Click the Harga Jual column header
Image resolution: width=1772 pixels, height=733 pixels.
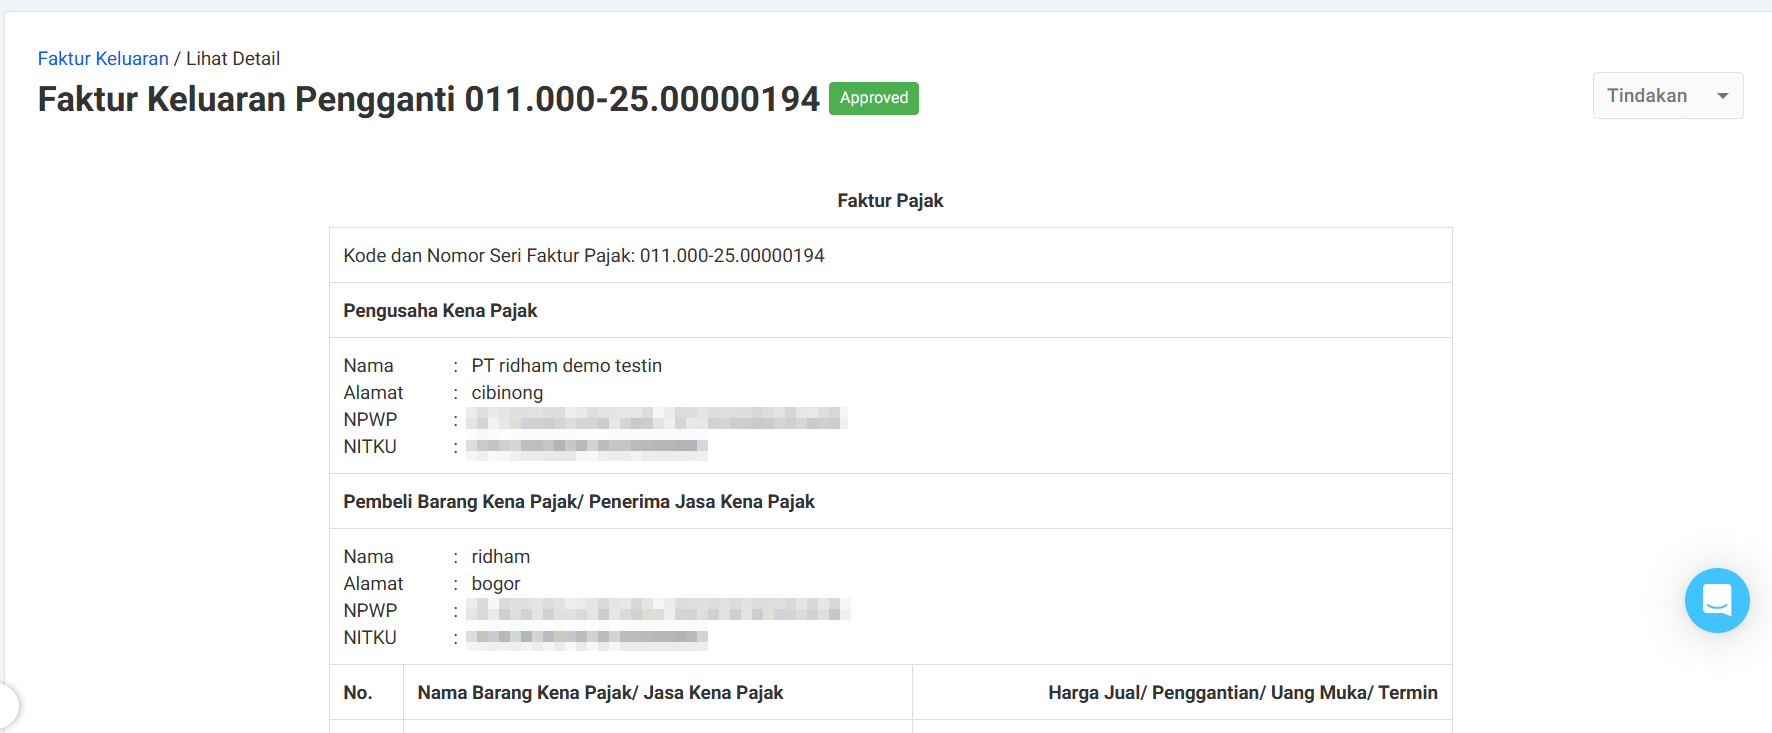pyautogui.click(x=1242, y=693)
